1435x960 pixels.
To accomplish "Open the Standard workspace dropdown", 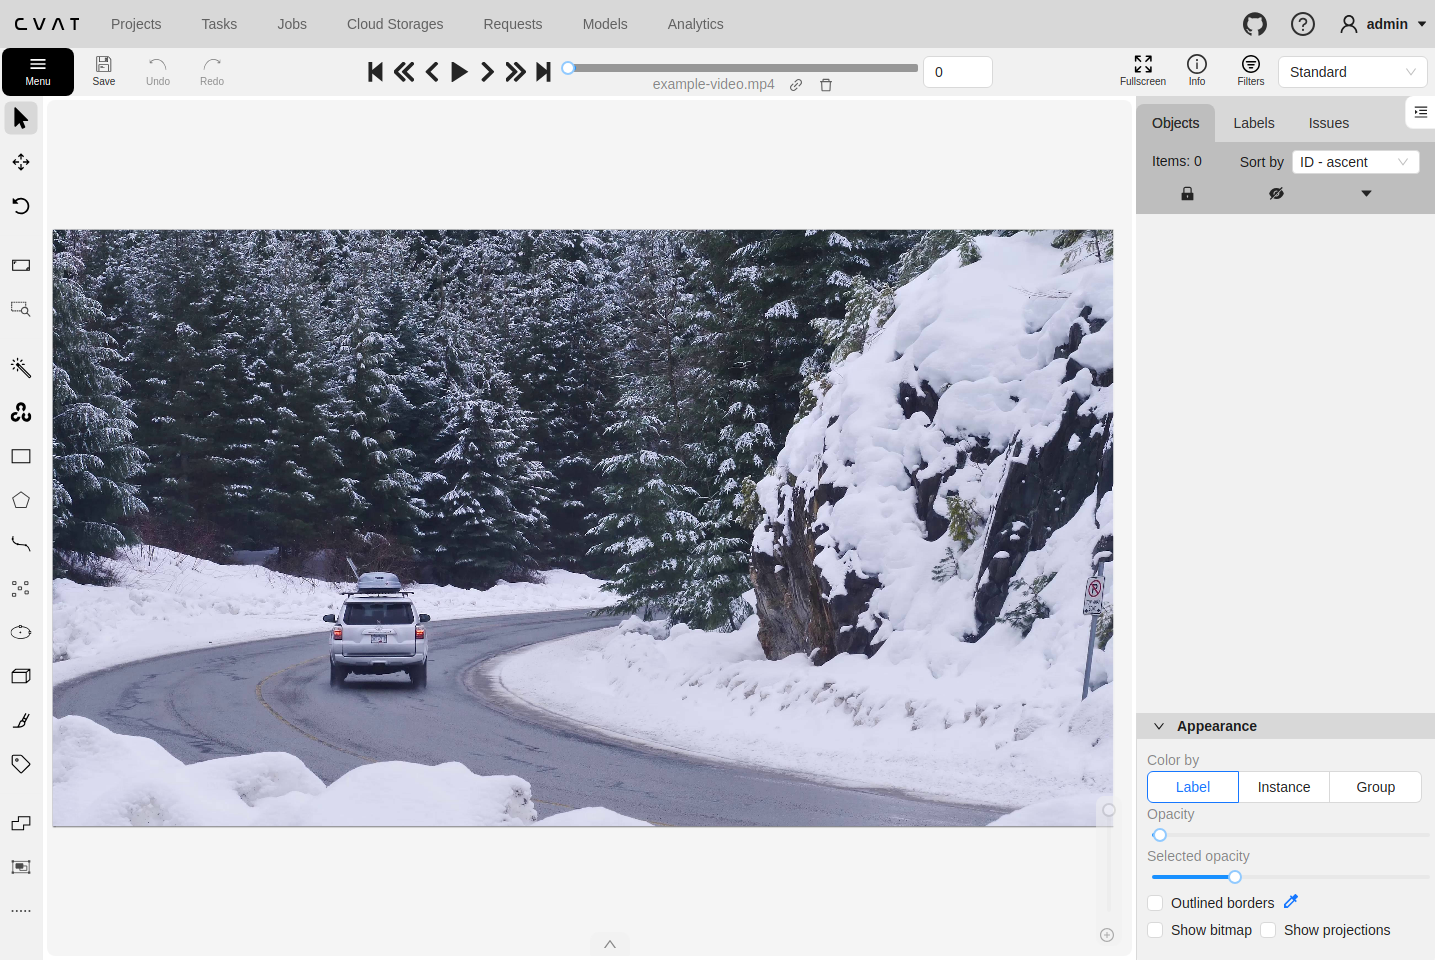I will tap(1352, 72).
